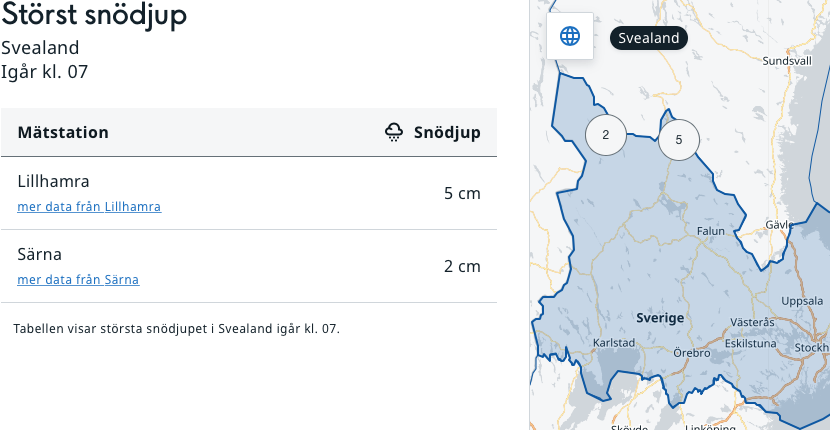Select the Lillhamra station name in table
Screen dimensions: 830x430
(54, 182)
